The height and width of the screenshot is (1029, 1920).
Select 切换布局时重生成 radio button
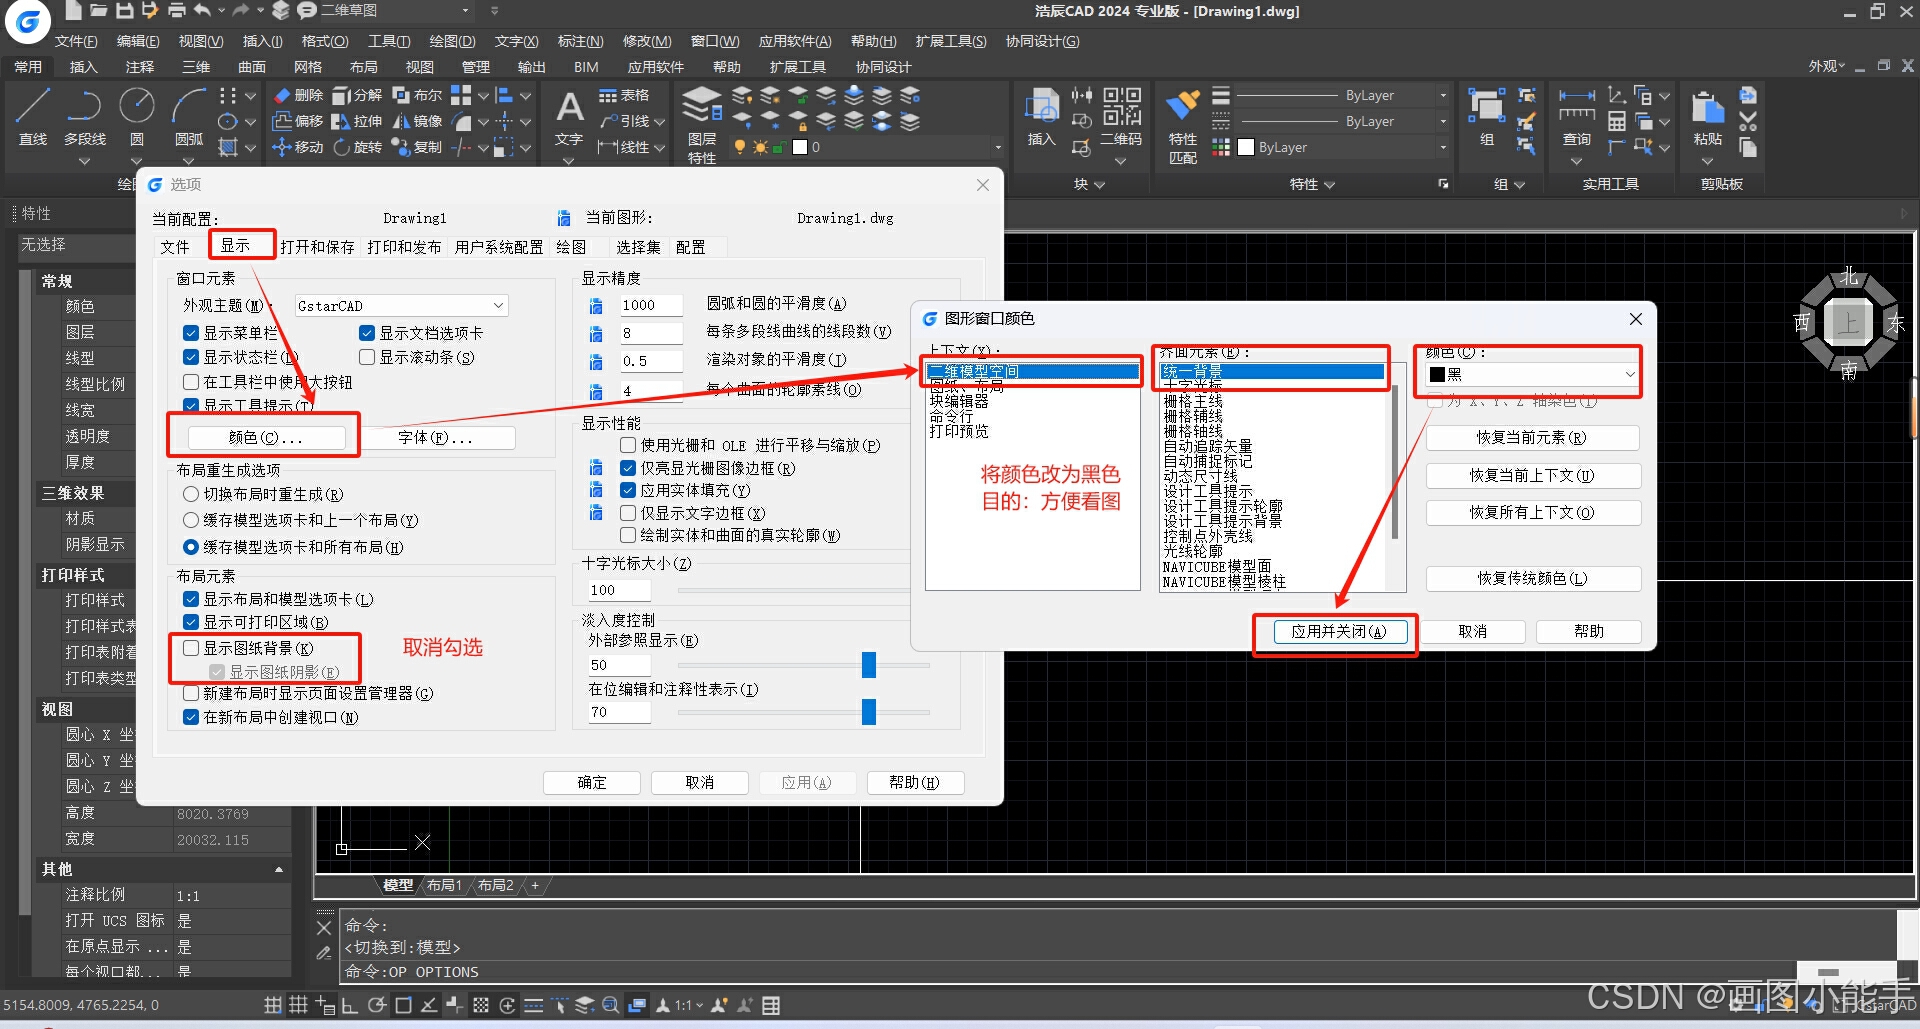point(191,494)
